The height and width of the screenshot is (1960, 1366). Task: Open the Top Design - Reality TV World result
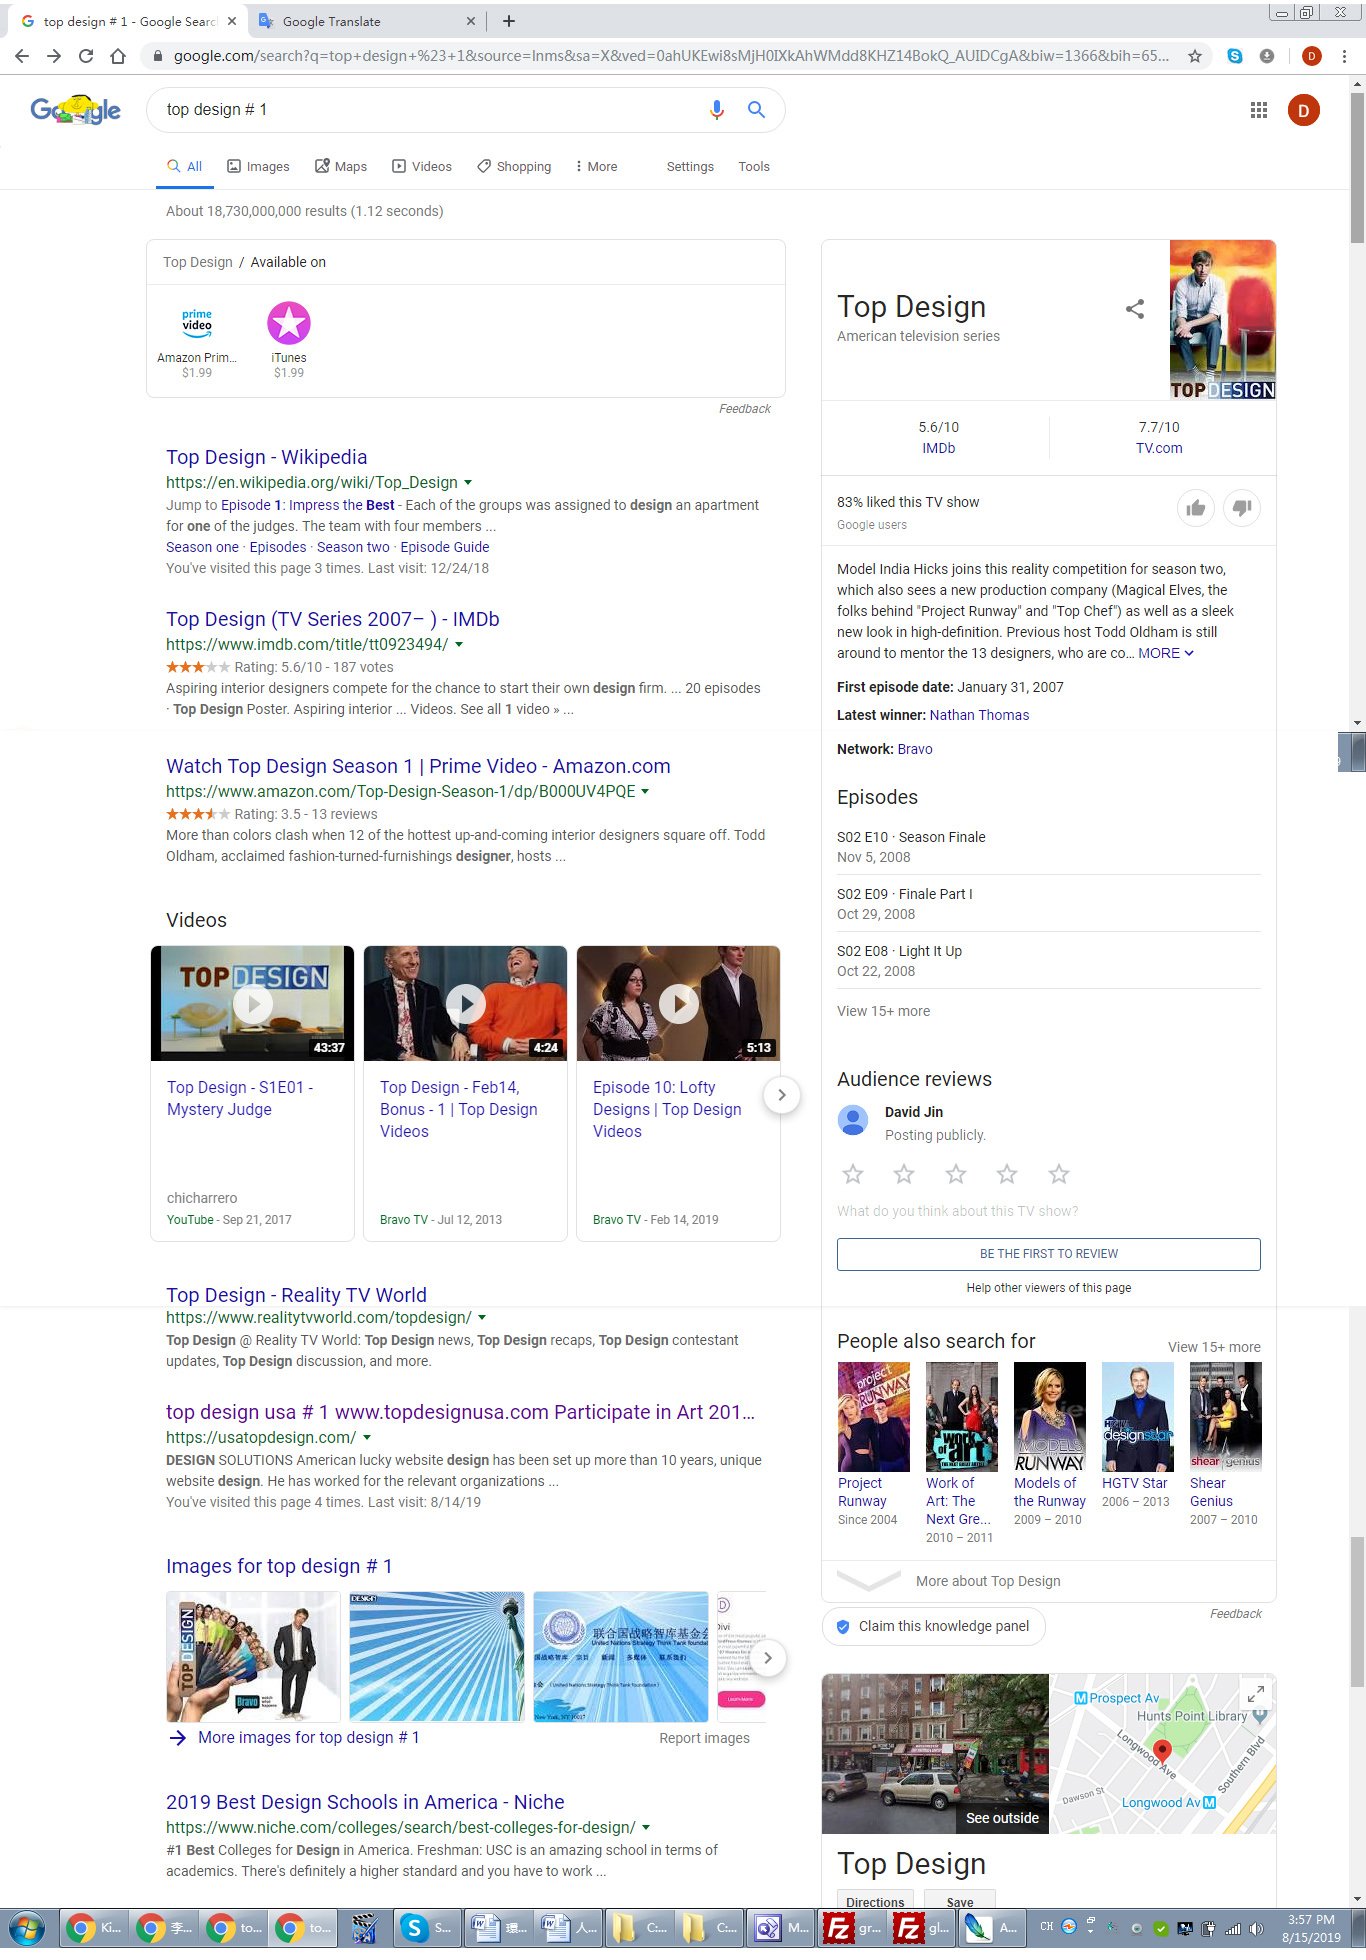coord(296,1295)
